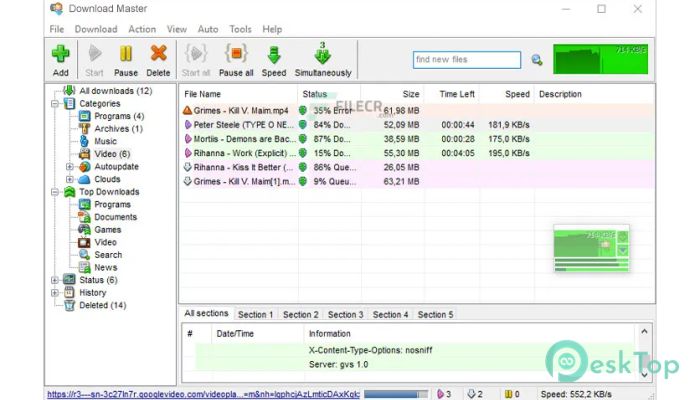The width and height of the screenshot is (700, 400).
Task: Switch to the All sections tab
Action: [x=206, y=313]
